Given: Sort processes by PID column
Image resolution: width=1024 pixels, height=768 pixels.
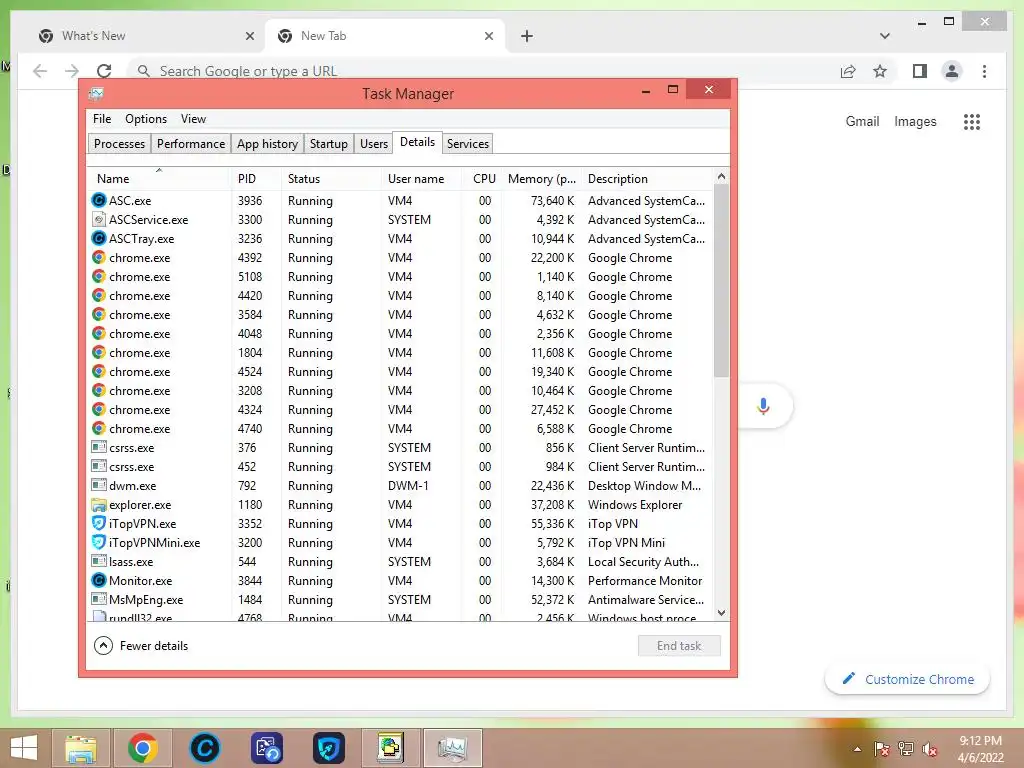Looking at the screenshot, I should 257,179.
